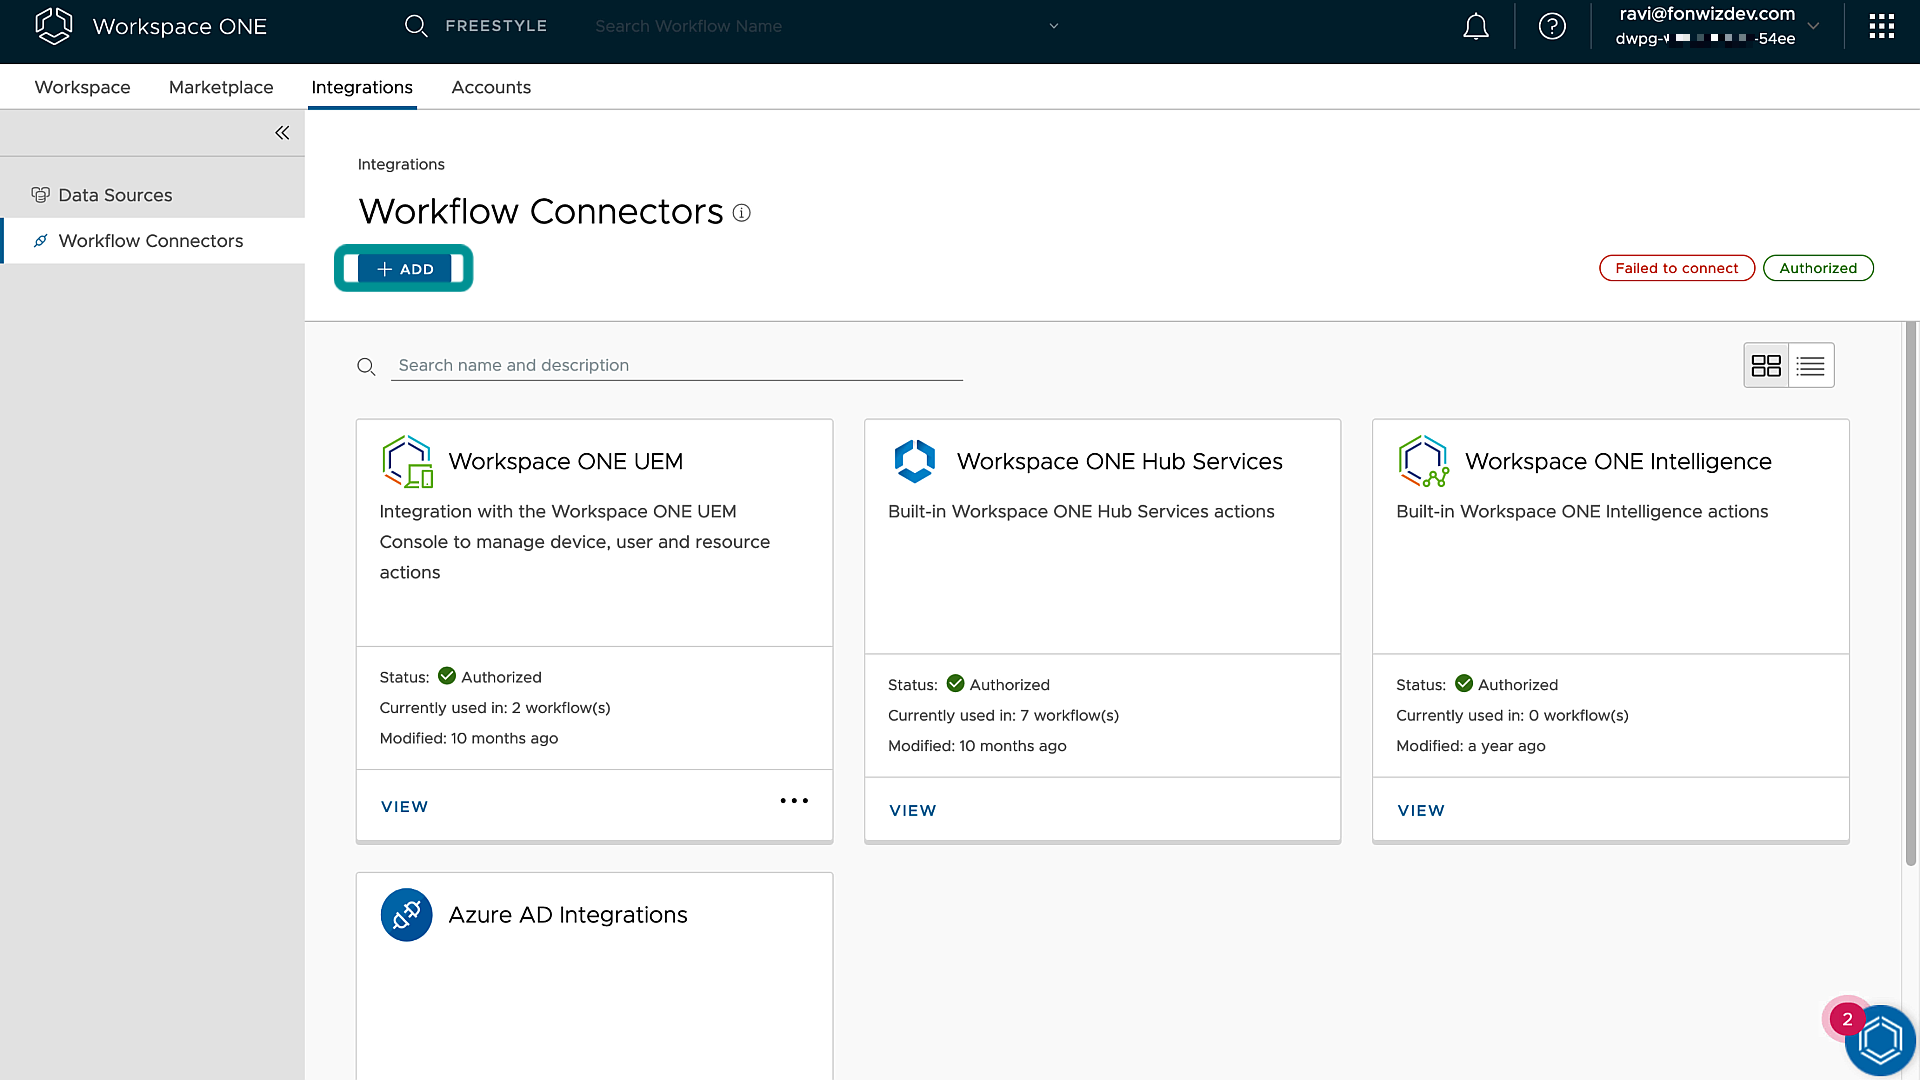Click the help question mark icon
Image resolution: width=1920 pixels, height=1080 pixels.
1552,27
